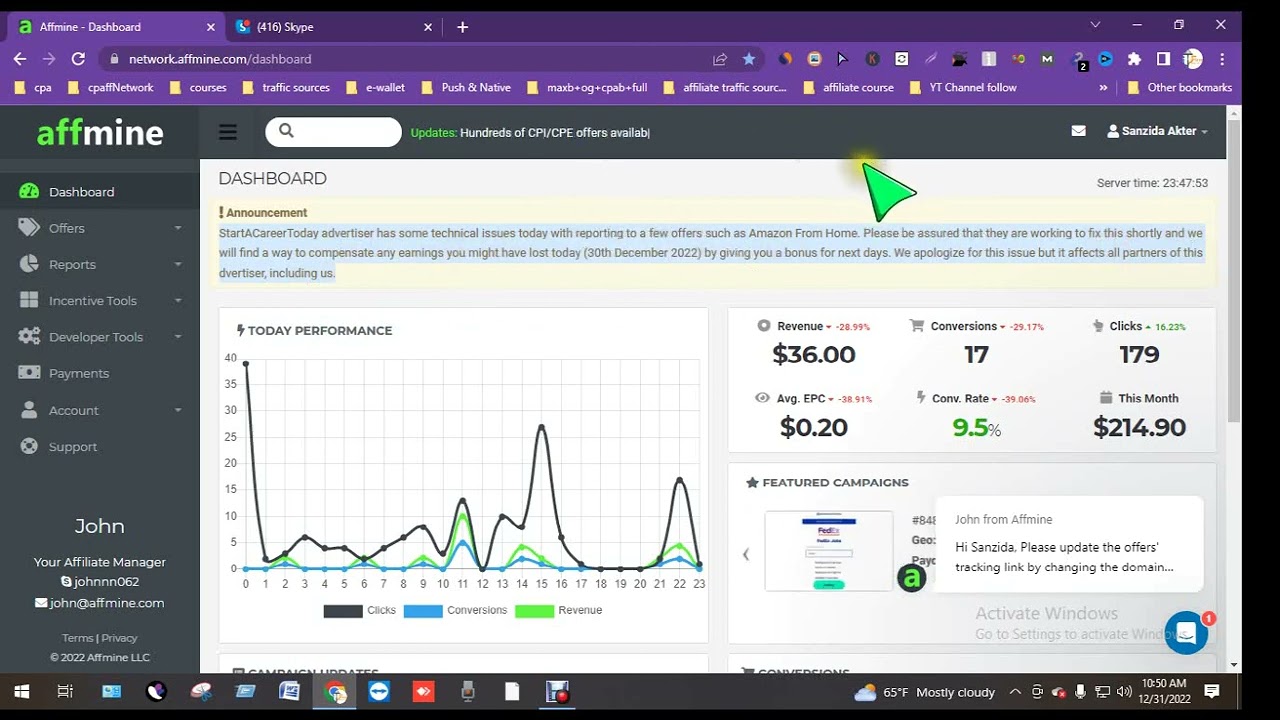Click the volume speaker tray icon

[1123, 692]
